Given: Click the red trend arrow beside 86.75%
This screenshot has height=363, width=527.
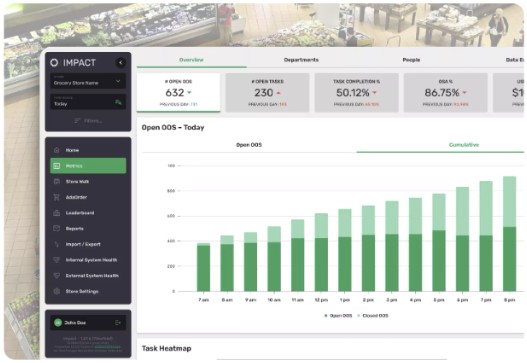Looking at the screenshot, I should (464, 92).
